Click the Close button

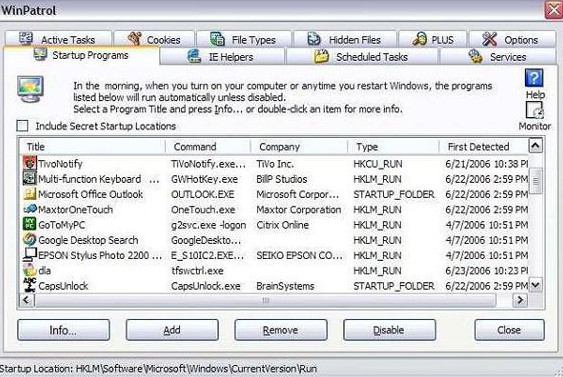(x=509, y=330)
